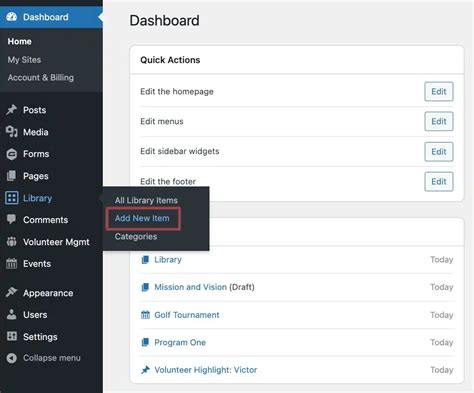474x393 pixels.
Task: Open Categories in Library submenu
Action: tap(136, 237)
